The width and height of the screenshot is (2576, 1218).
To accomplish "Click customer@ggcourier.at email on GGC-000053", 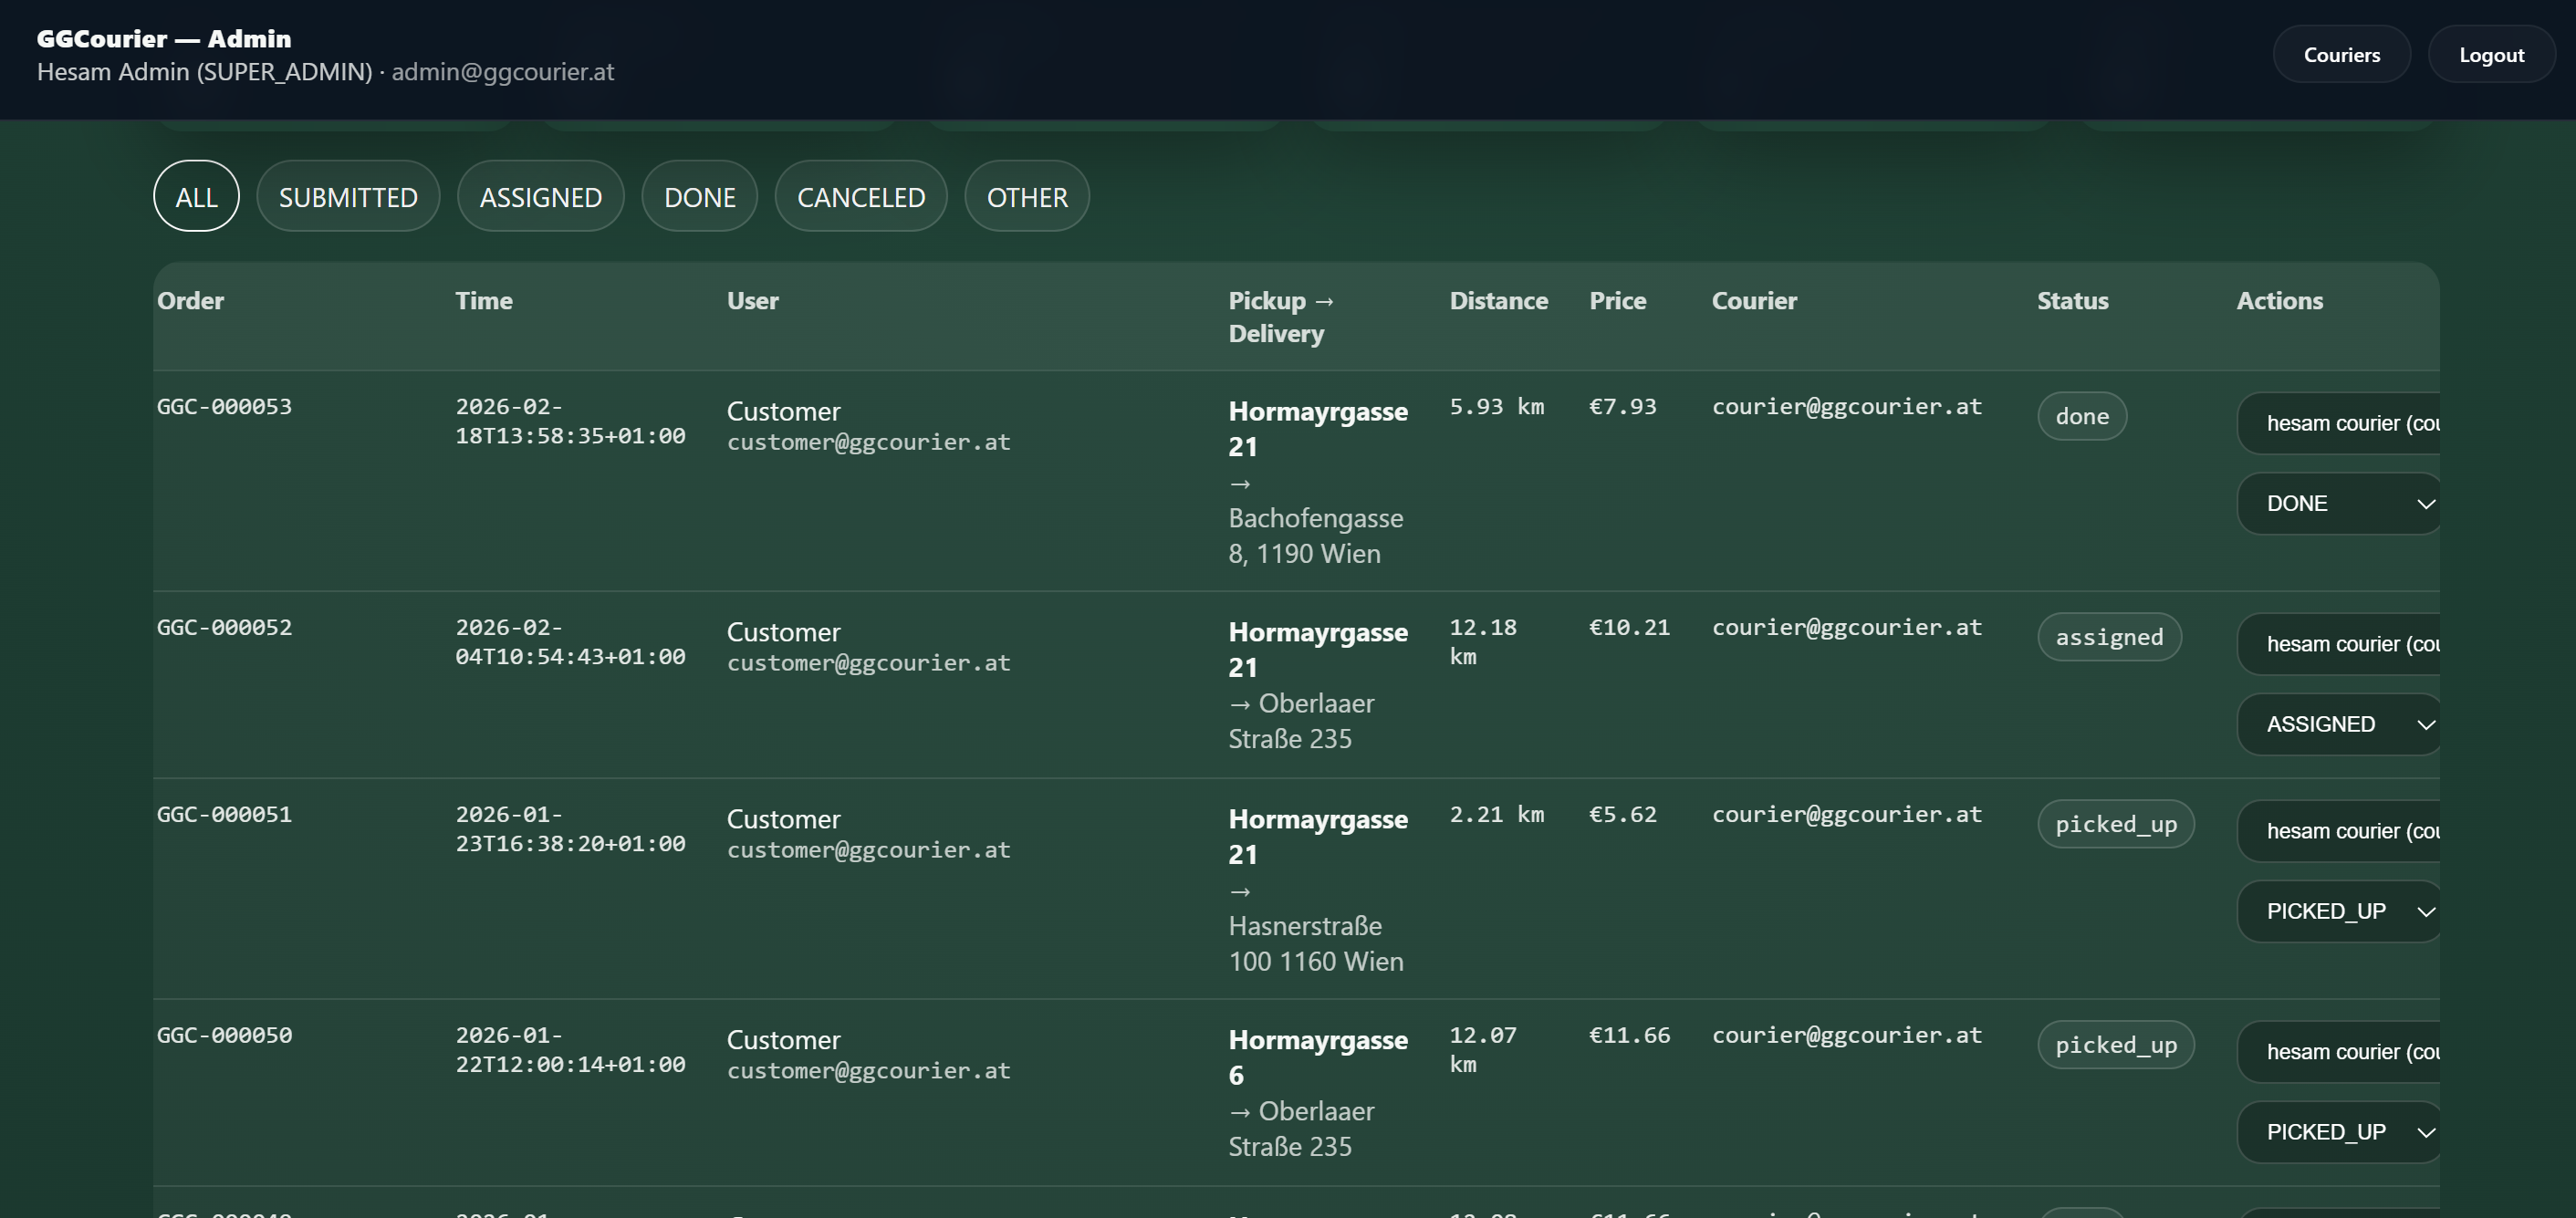I will [869, 442].
